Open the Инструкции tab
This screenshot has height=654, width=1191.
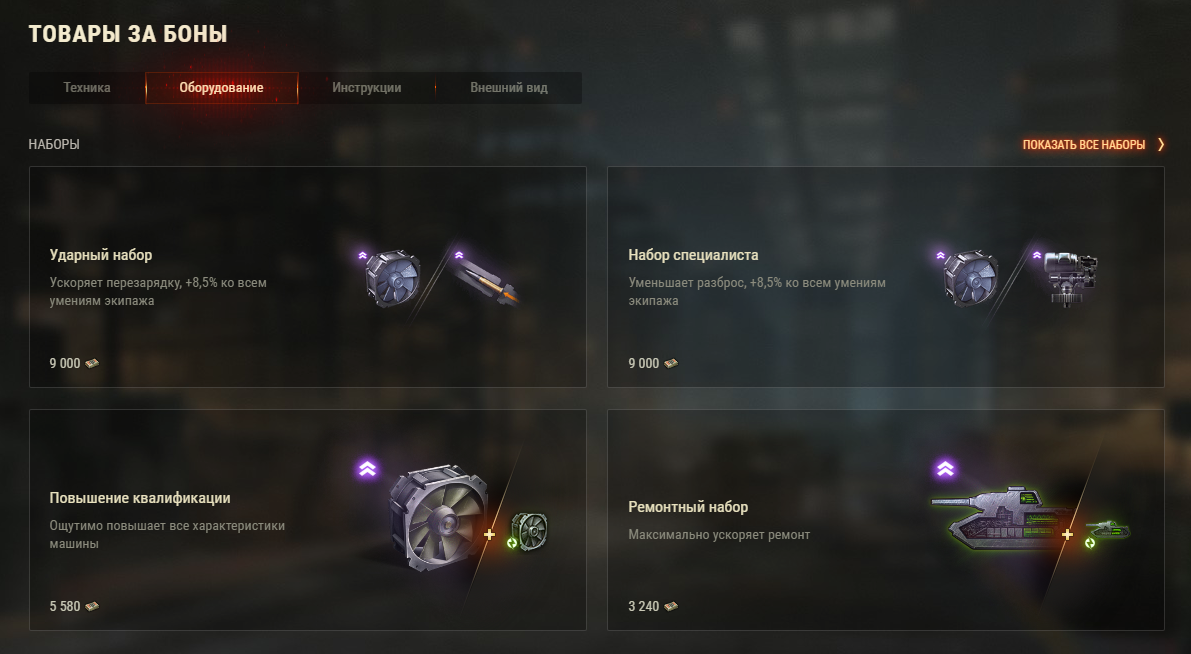tap(367, 87)
